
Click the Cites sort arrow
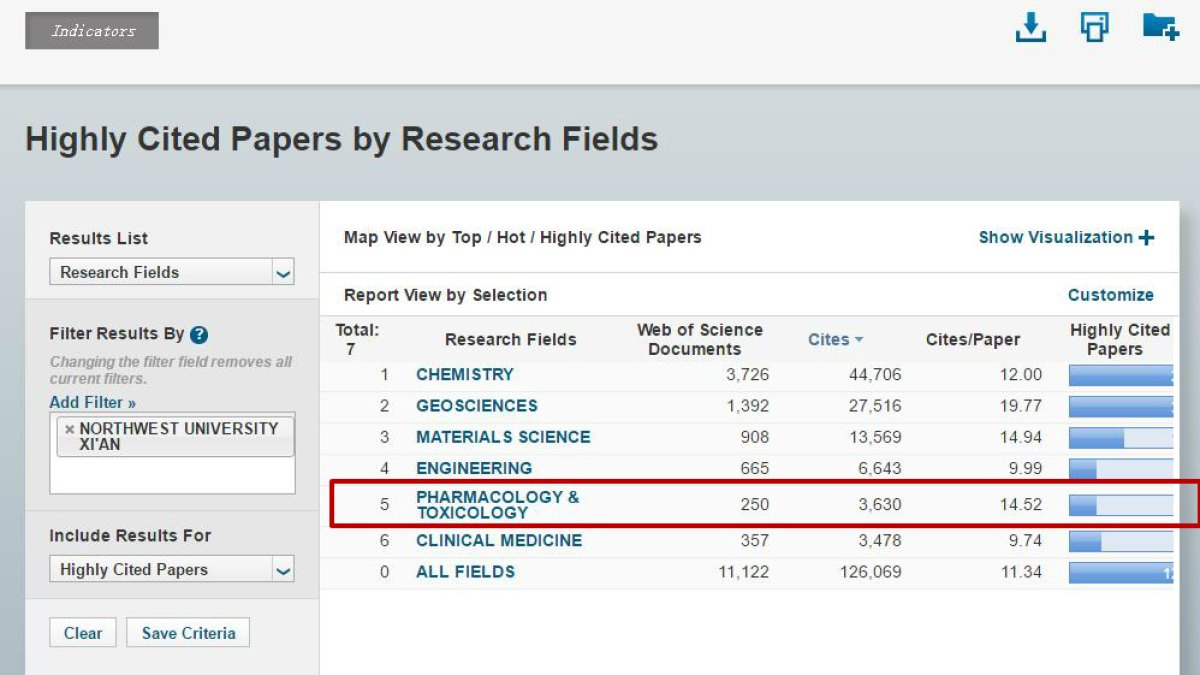point(858,340)
